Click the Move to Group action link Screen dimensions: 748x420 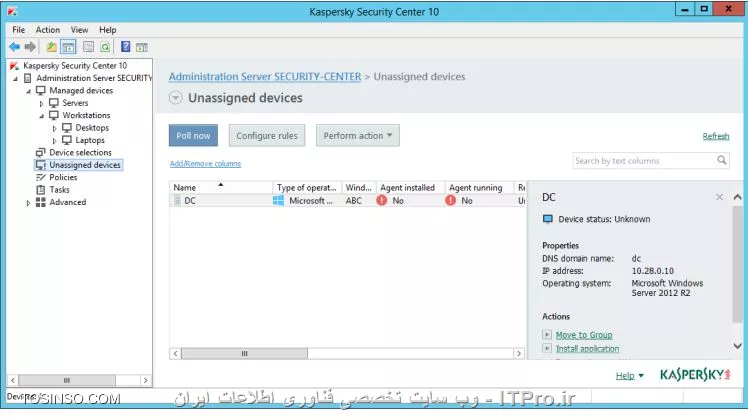coord(584,335)
